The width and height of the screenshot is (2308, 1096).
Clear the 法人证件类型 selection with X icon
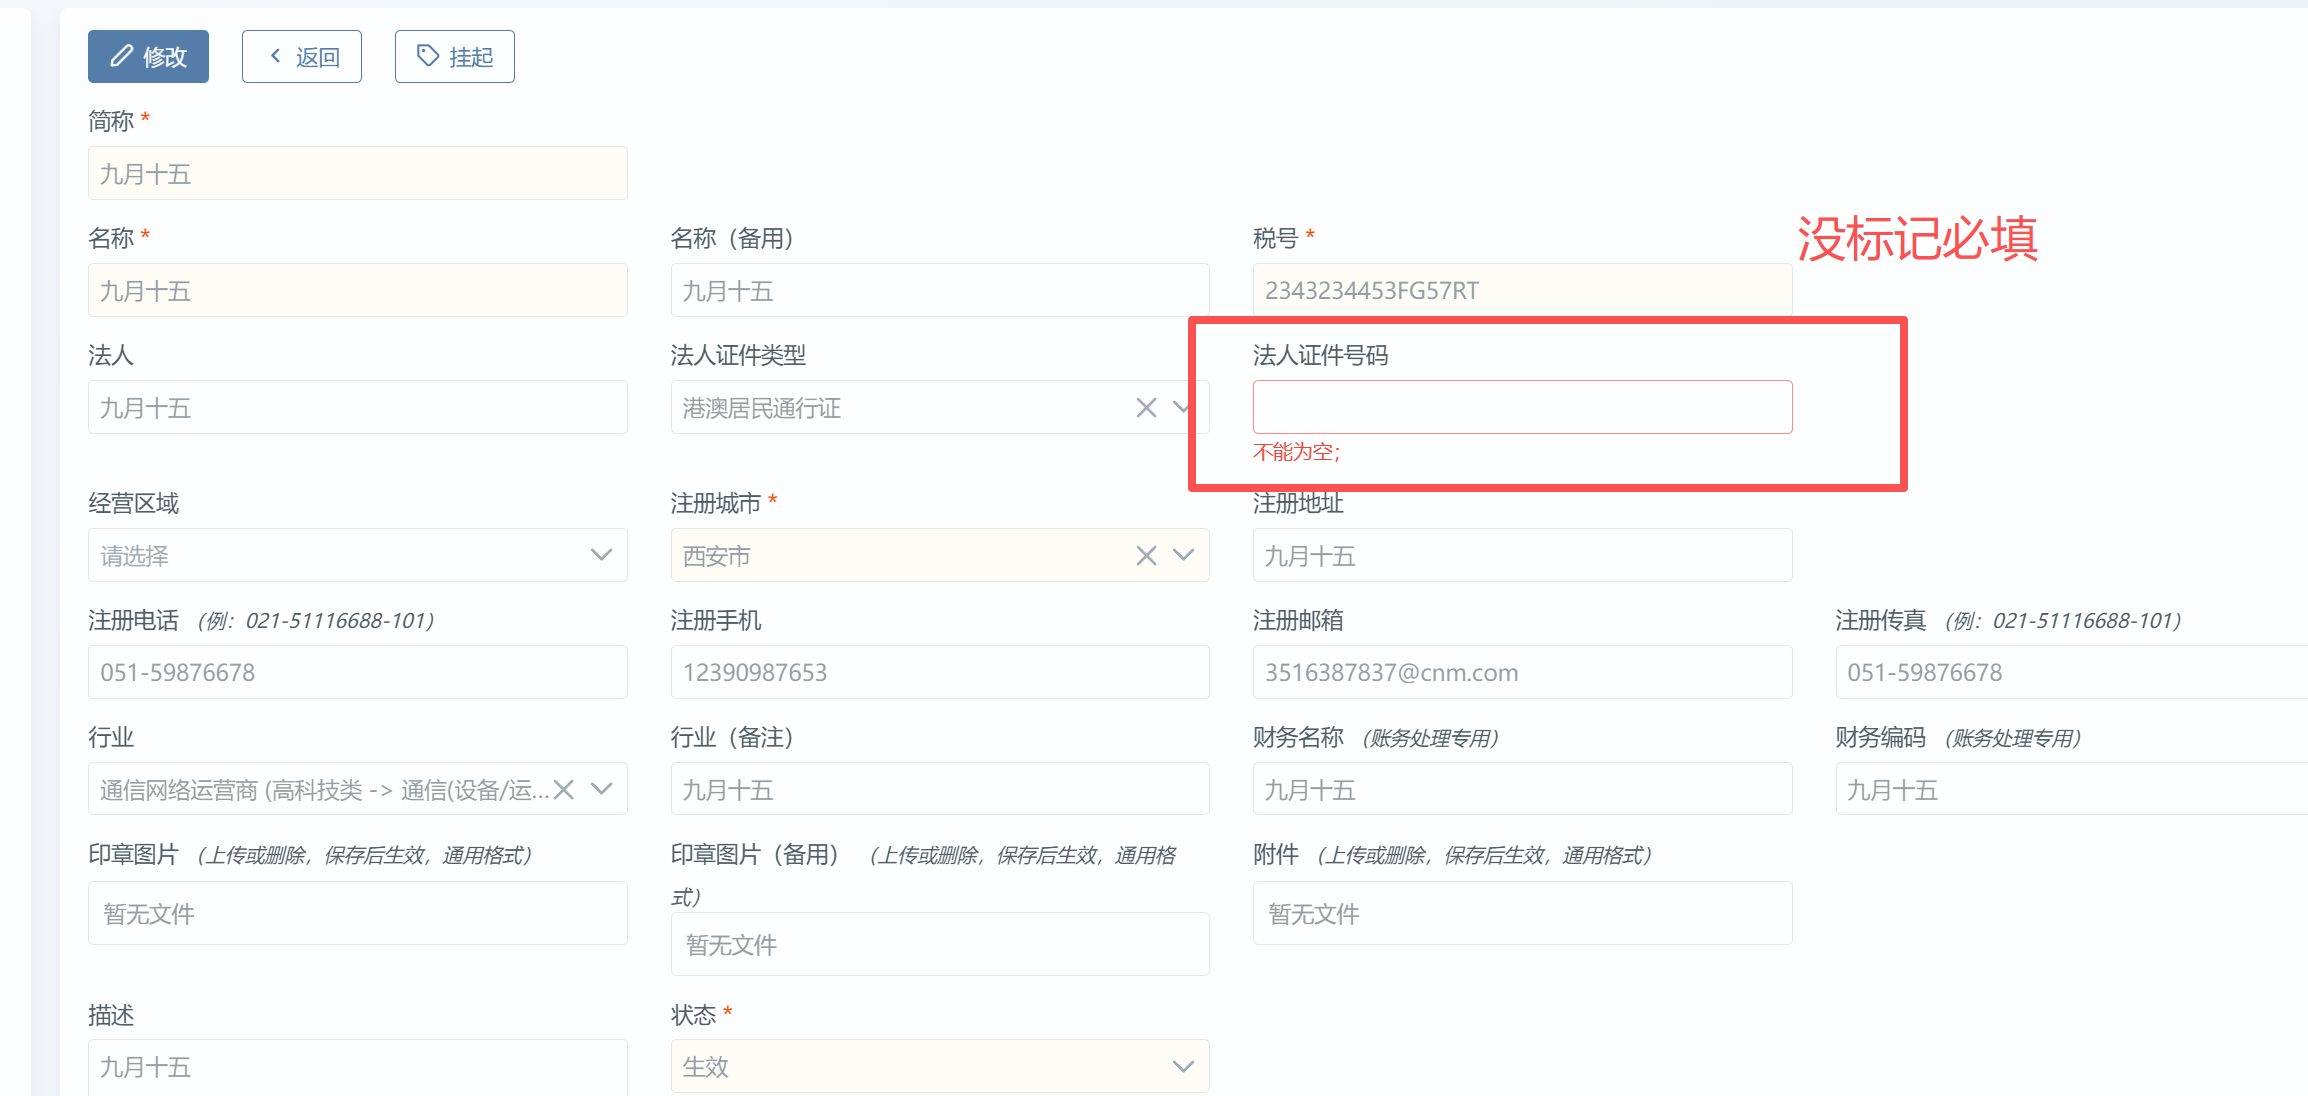pos(1146,407)
